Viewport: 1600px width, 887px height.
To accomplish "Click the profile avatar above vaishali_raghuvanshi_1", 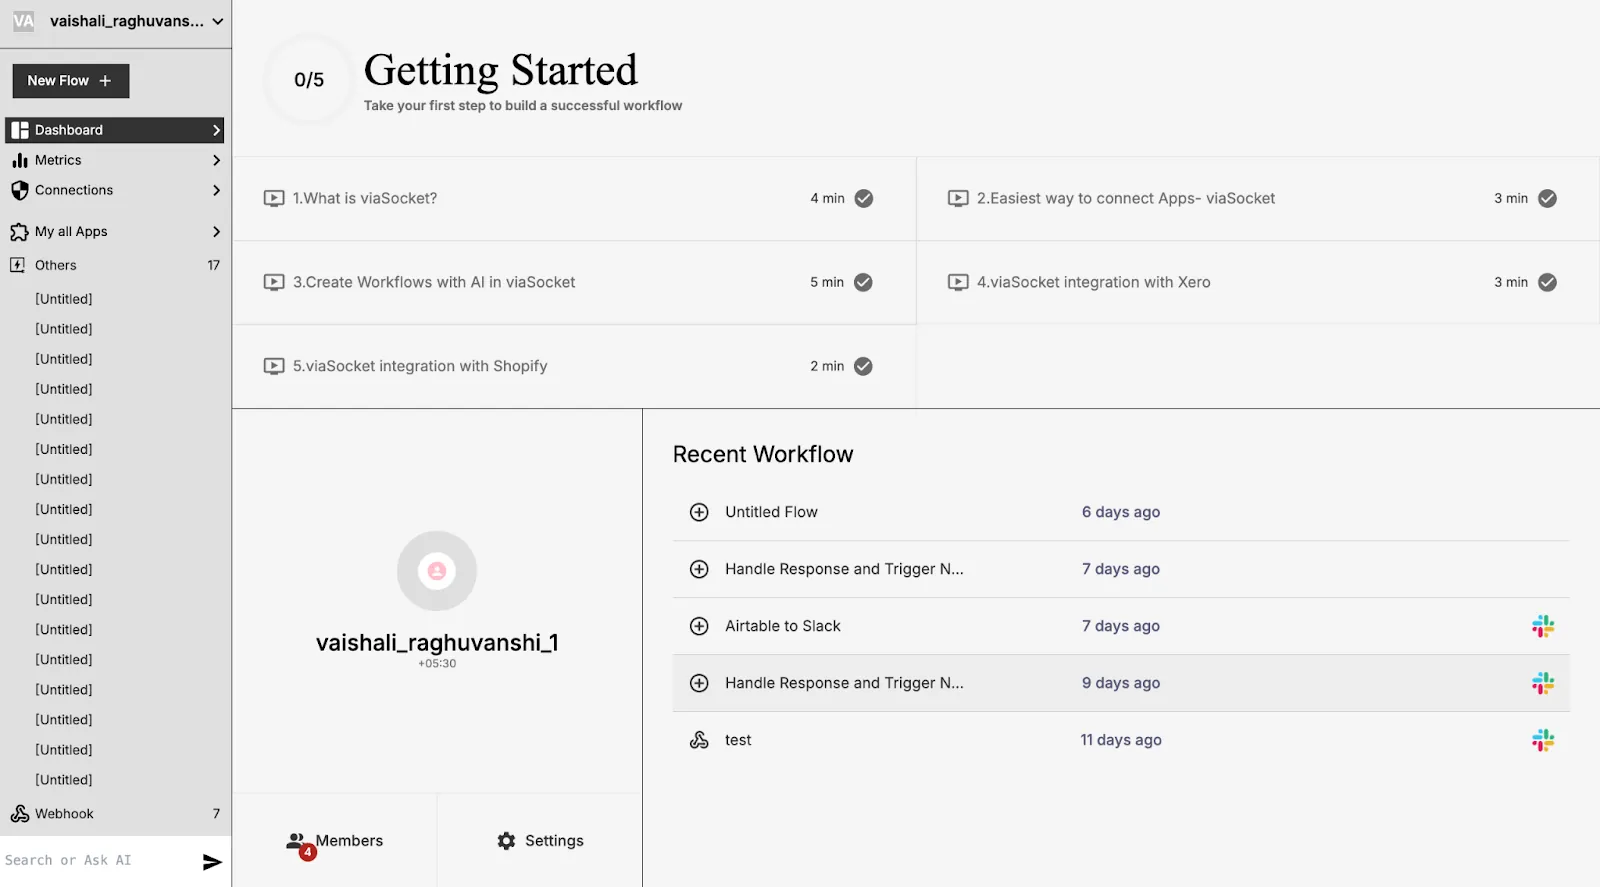I will (x=437, y=571).
